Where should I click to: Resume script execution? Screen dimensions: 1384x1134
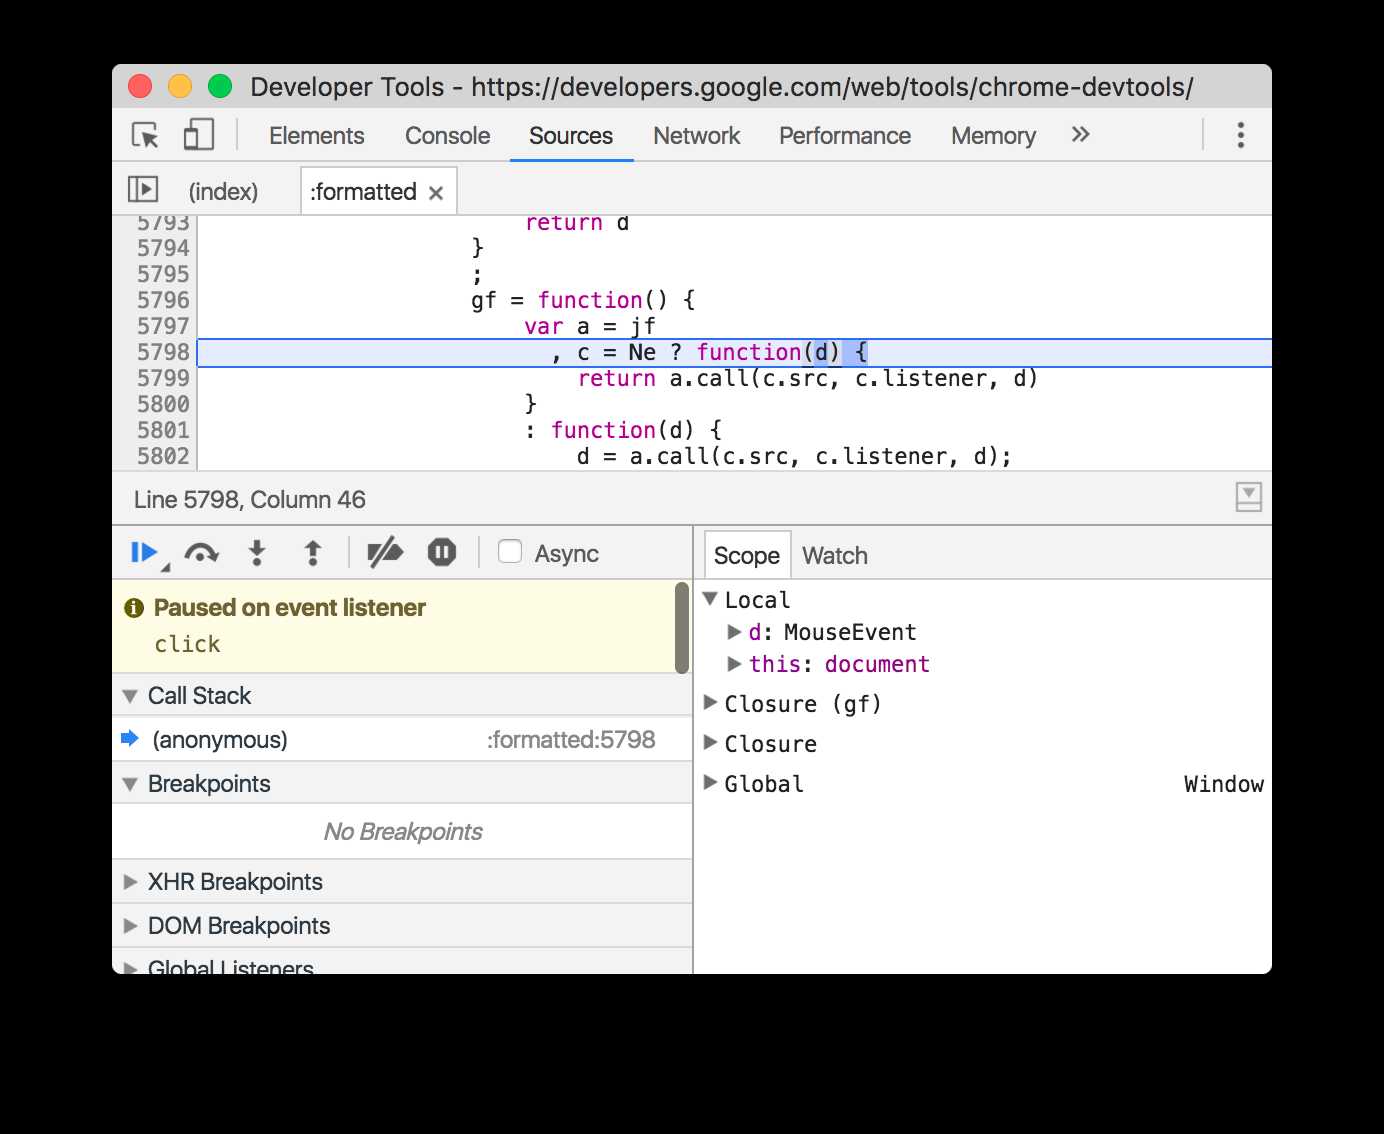144,552
